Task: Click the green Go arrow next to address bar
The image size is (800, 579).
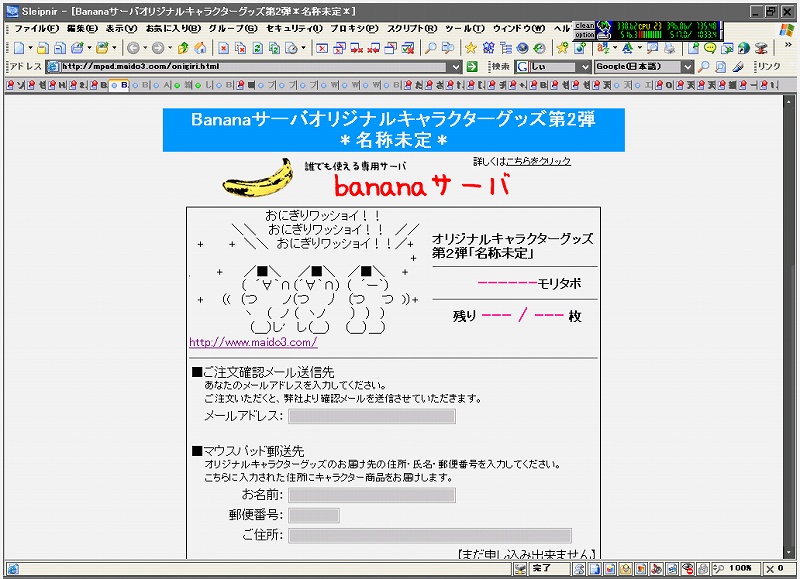Action: [472, 66]
